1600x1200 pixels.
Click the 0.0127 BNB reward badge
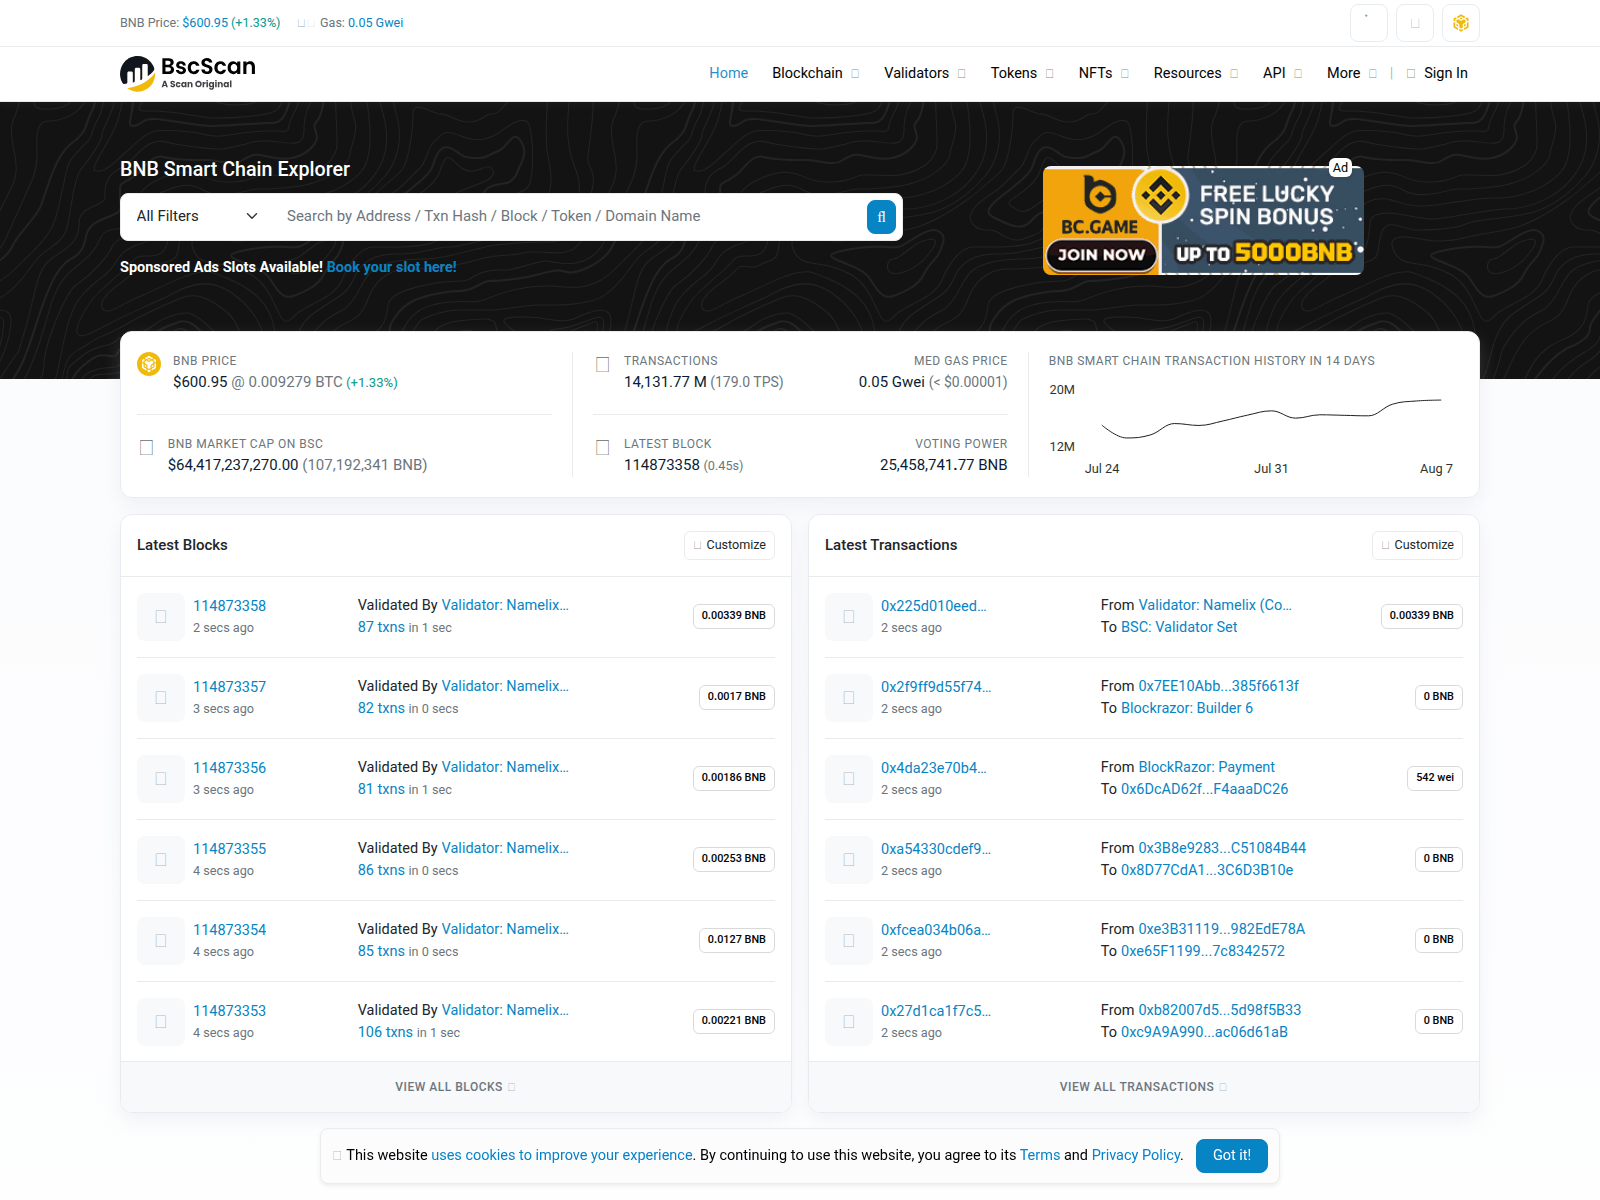click(737, 940)
